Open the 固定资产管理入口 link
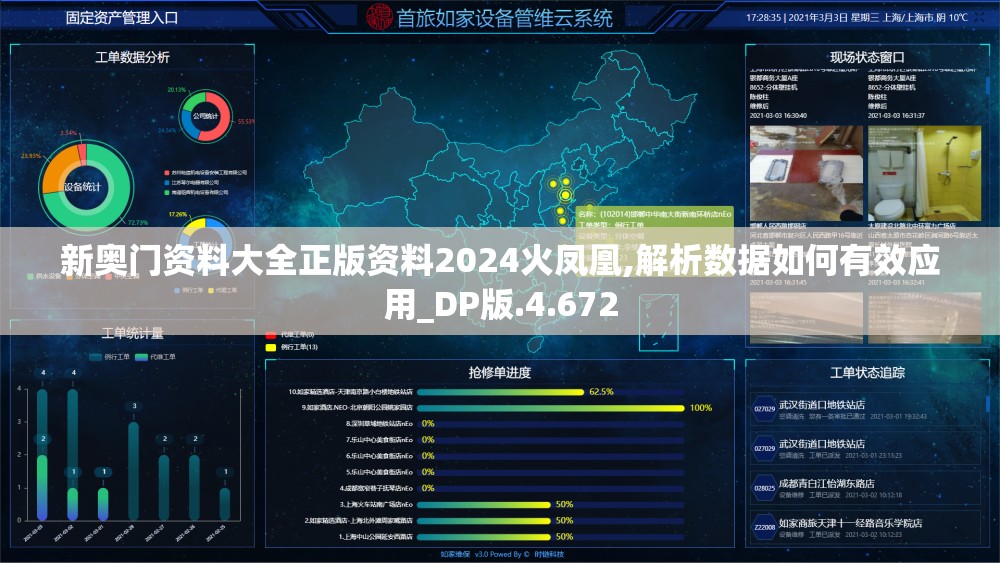1000x563 pixels. [x=122, y=17]
